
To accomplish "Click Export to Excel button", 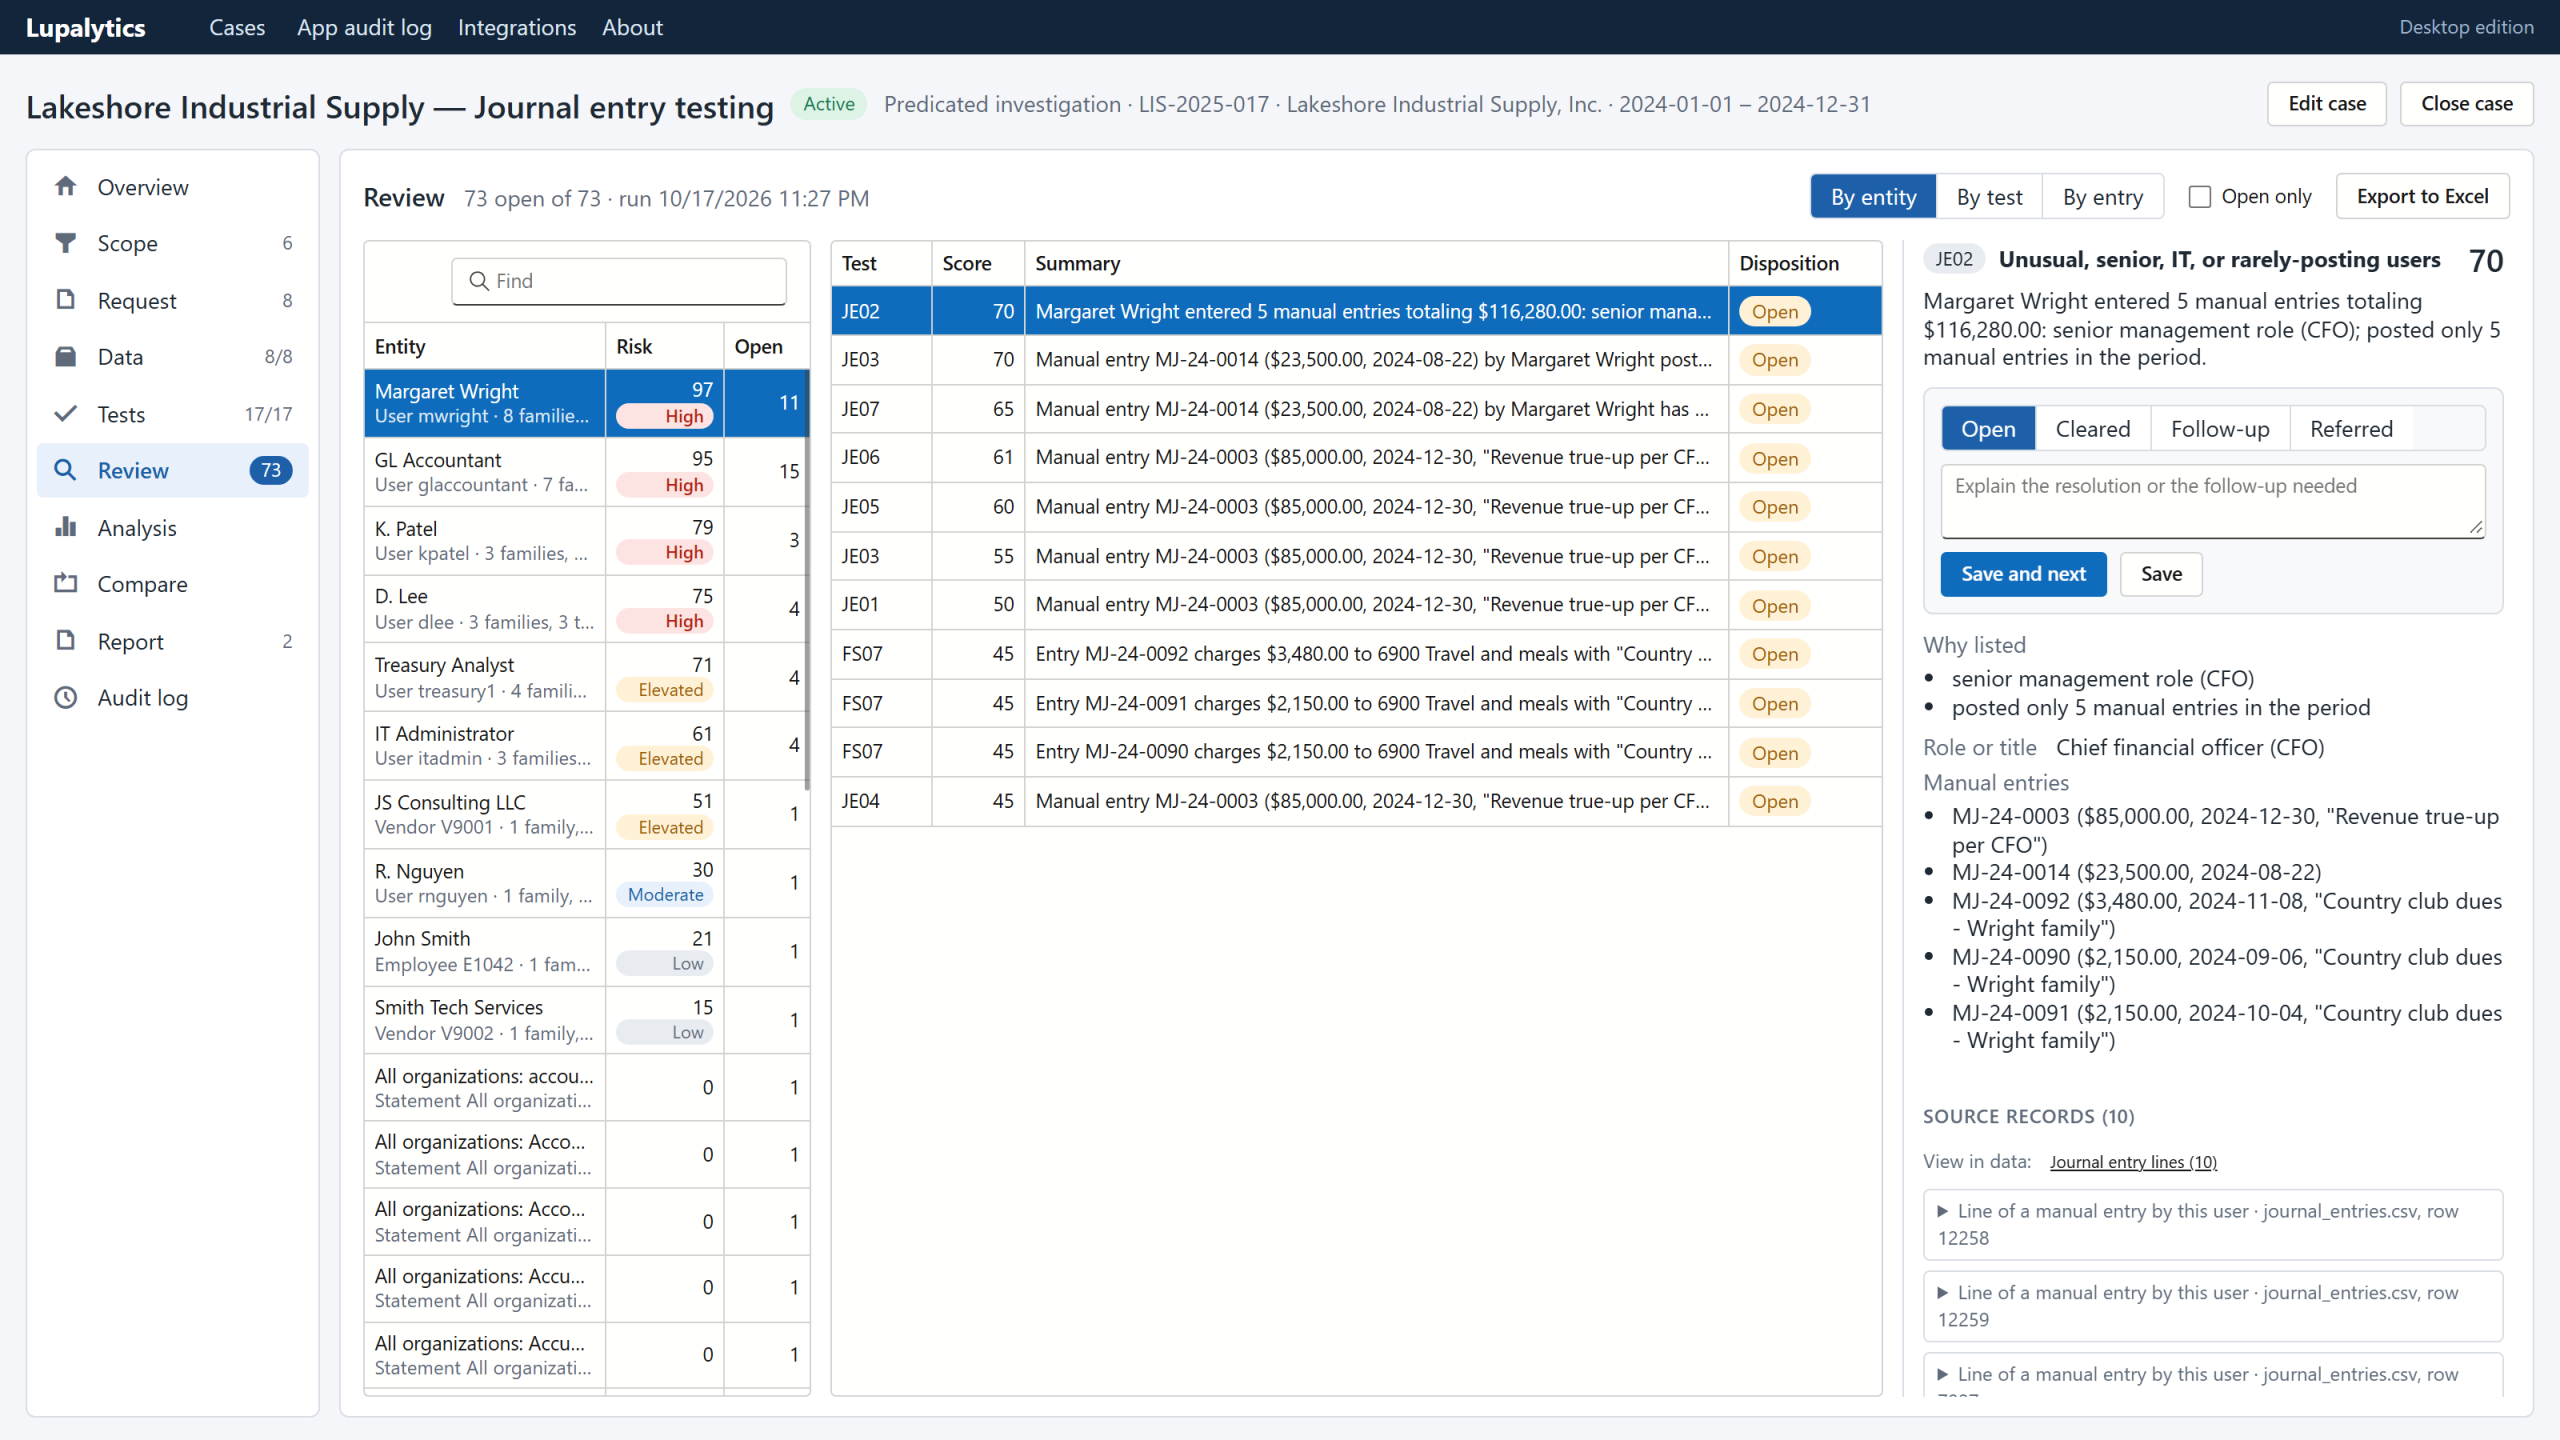I will [2422, 197].
